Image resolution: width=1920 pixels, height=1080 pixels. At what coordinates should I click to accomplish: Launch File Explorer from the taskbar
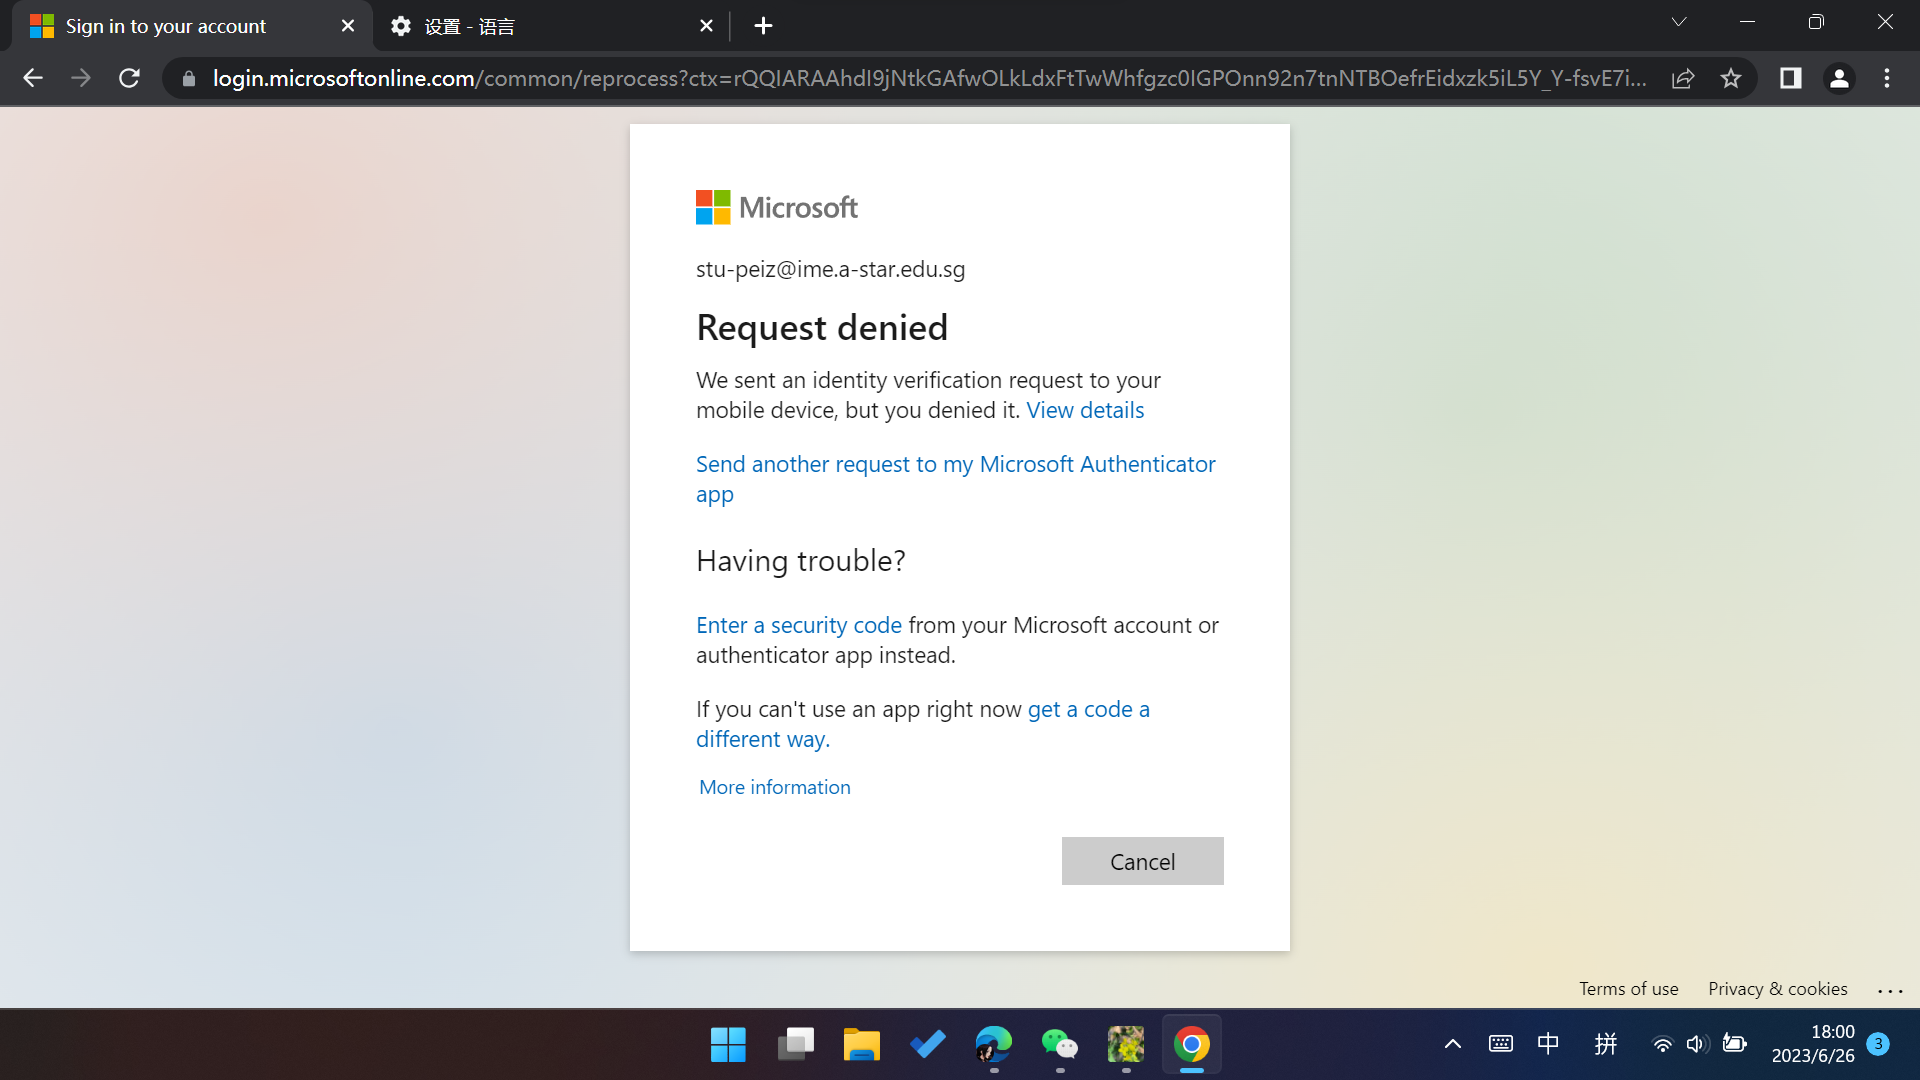point(862,1045)
